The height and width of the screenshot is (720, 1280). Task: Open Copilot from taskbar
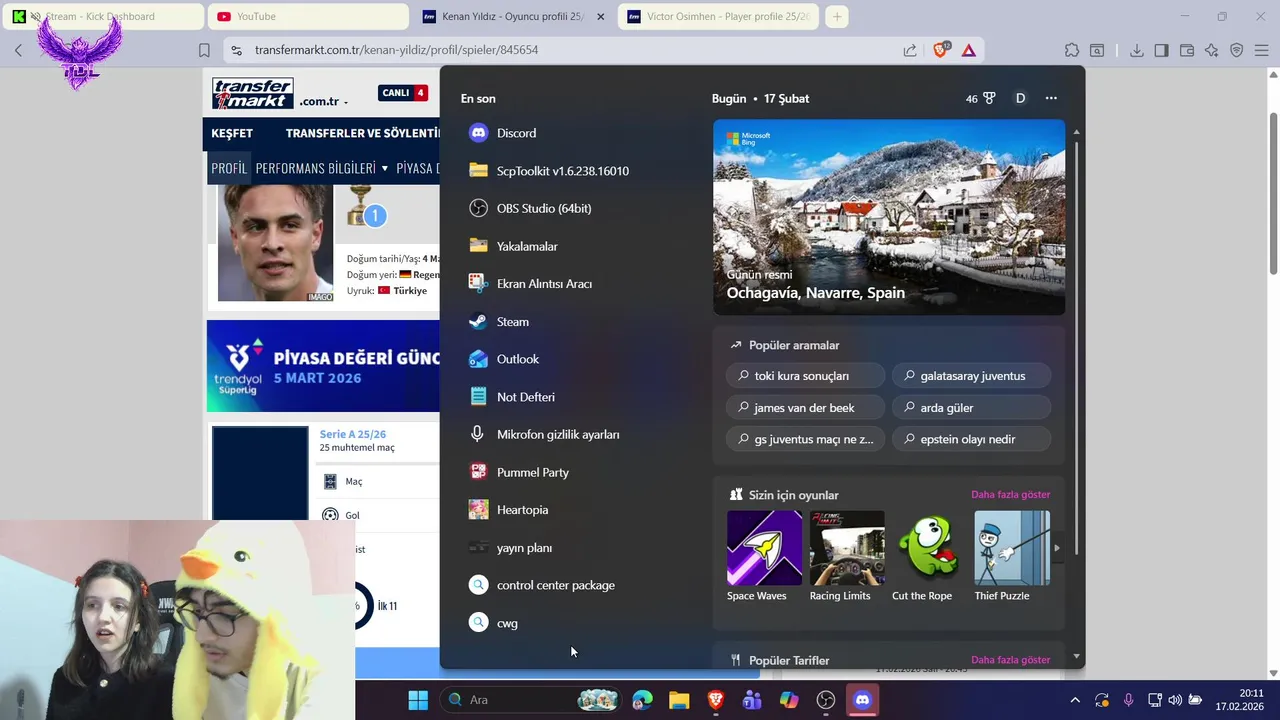pos(789,700)
